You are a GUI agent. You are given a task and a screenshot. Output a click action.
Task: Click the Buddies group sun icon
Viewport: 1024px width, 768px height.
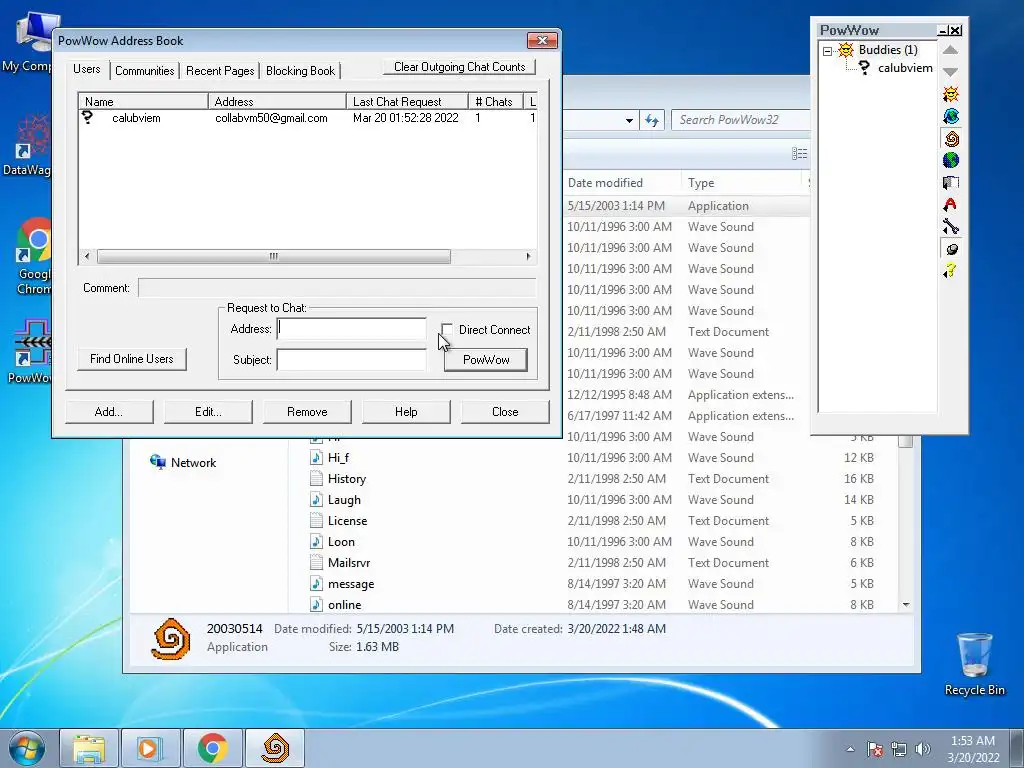846,50
